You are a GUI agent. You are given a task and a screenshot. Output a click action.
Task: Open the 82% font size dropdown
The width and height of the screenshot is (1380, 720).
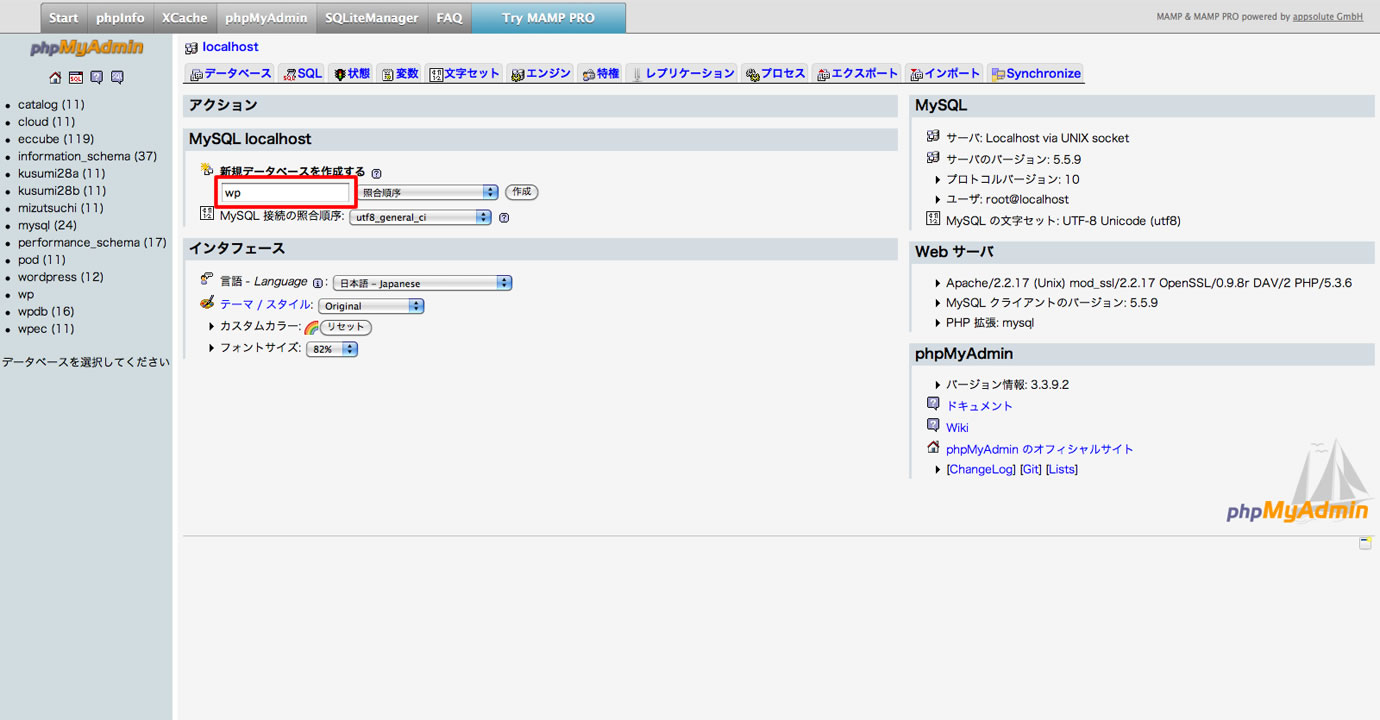click(x=332, y=349)
